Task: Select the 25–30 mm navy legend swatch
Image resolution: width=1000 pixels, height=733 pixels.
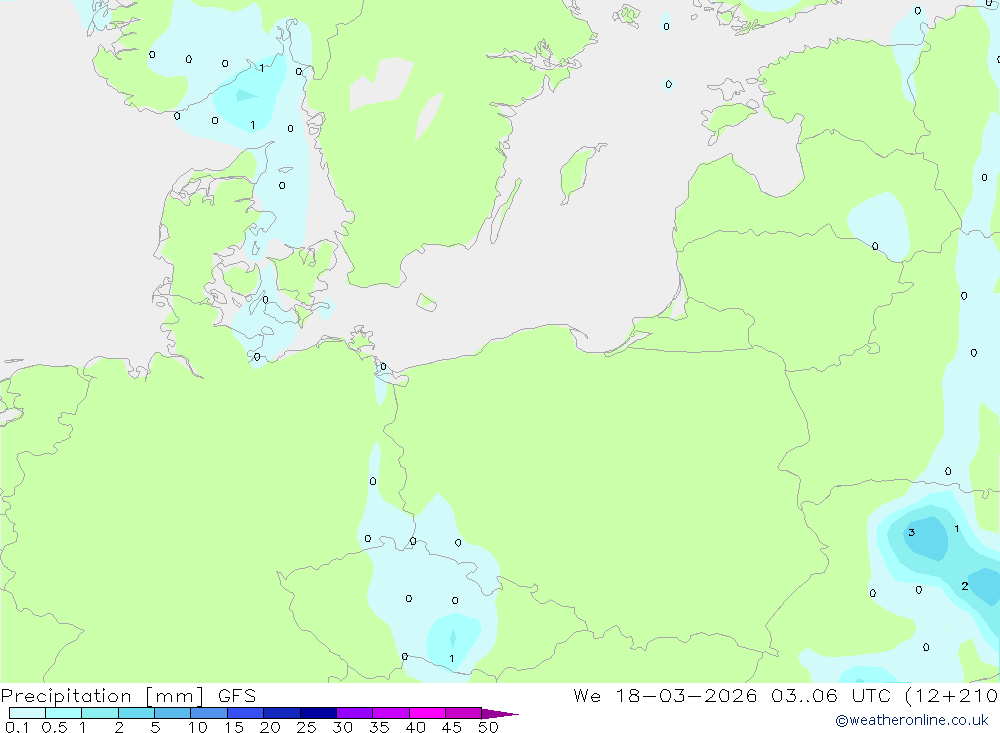Action: [318, 713]
